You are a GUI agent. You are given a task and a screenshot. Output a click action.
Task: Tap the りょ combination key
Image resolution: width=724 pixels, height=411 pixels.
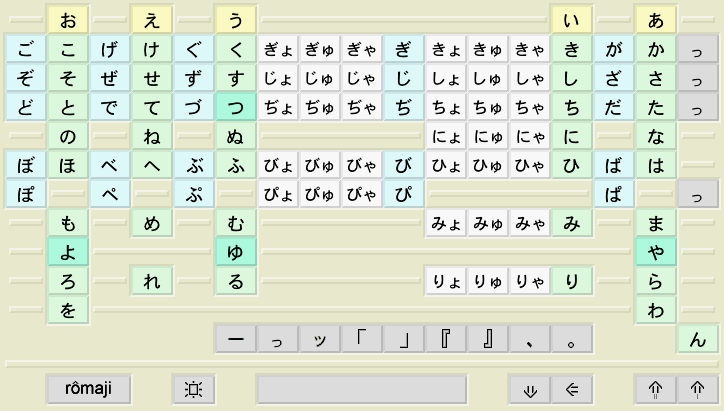446,281
